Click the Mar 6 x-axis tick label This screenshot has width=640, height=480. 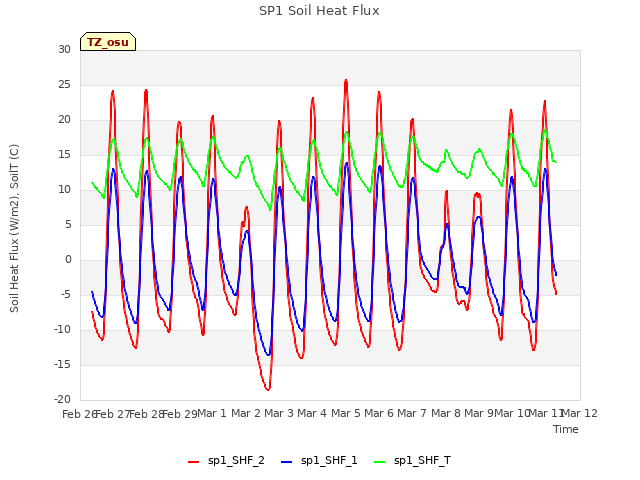[x=379, y=413]
